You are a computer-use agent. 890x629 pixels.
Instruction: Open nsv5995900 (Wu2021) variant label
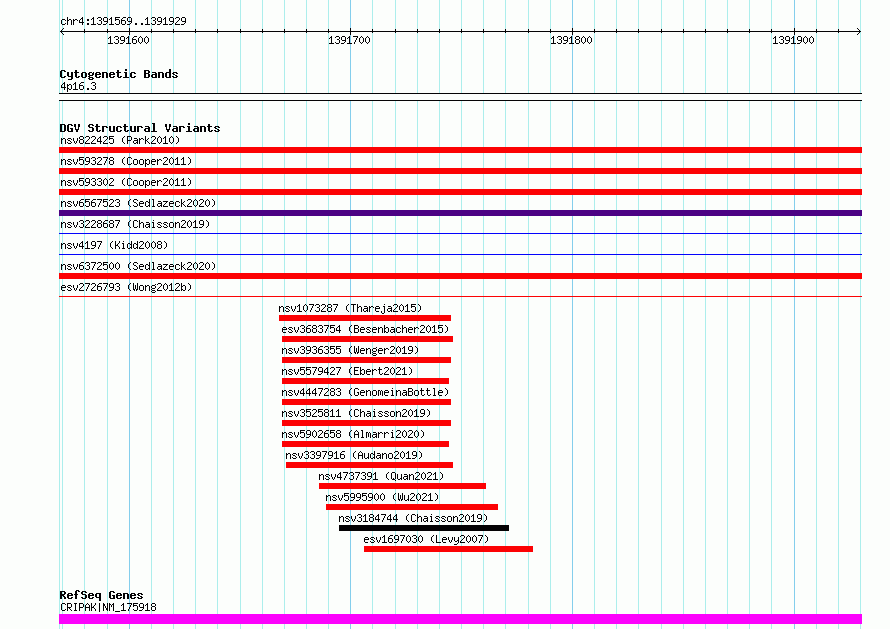pyautogui.click(x=383, y=497)
